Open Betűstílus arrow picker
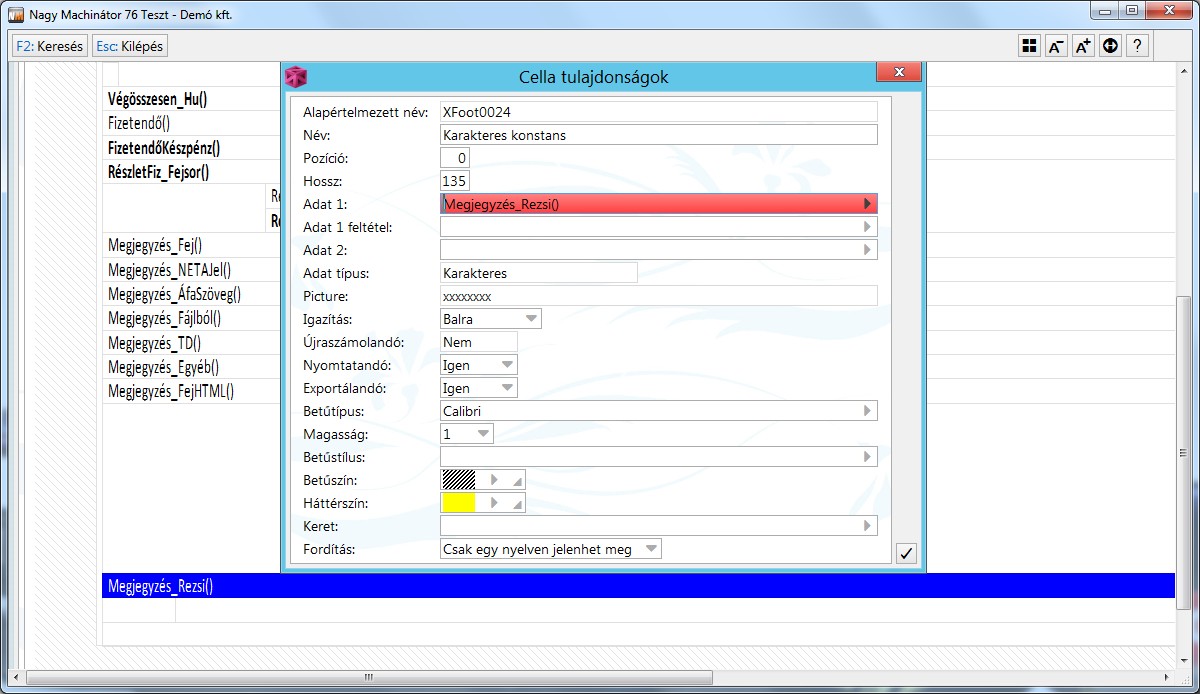Image resolution: width=1200 pixels, height=694 pixels. point(867,457)
